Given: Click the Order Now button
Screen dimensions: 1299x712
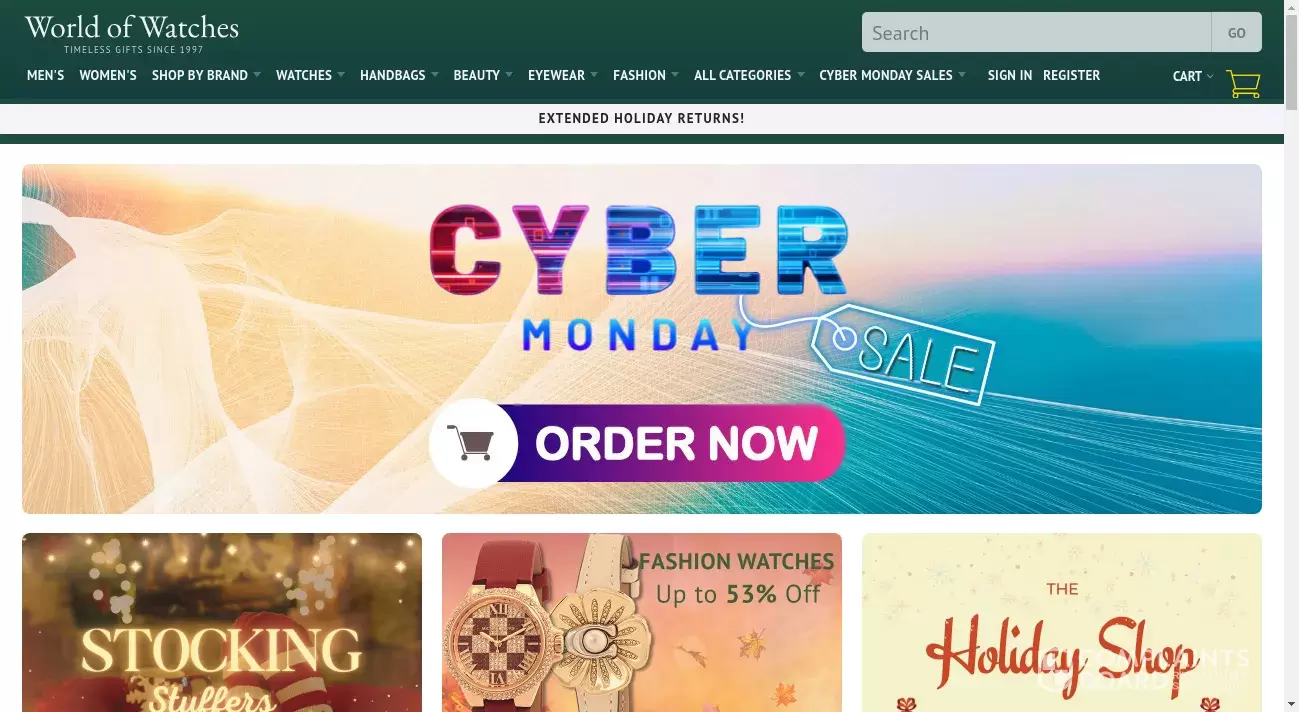Looking at the screenshot, I should coord(637,443).
